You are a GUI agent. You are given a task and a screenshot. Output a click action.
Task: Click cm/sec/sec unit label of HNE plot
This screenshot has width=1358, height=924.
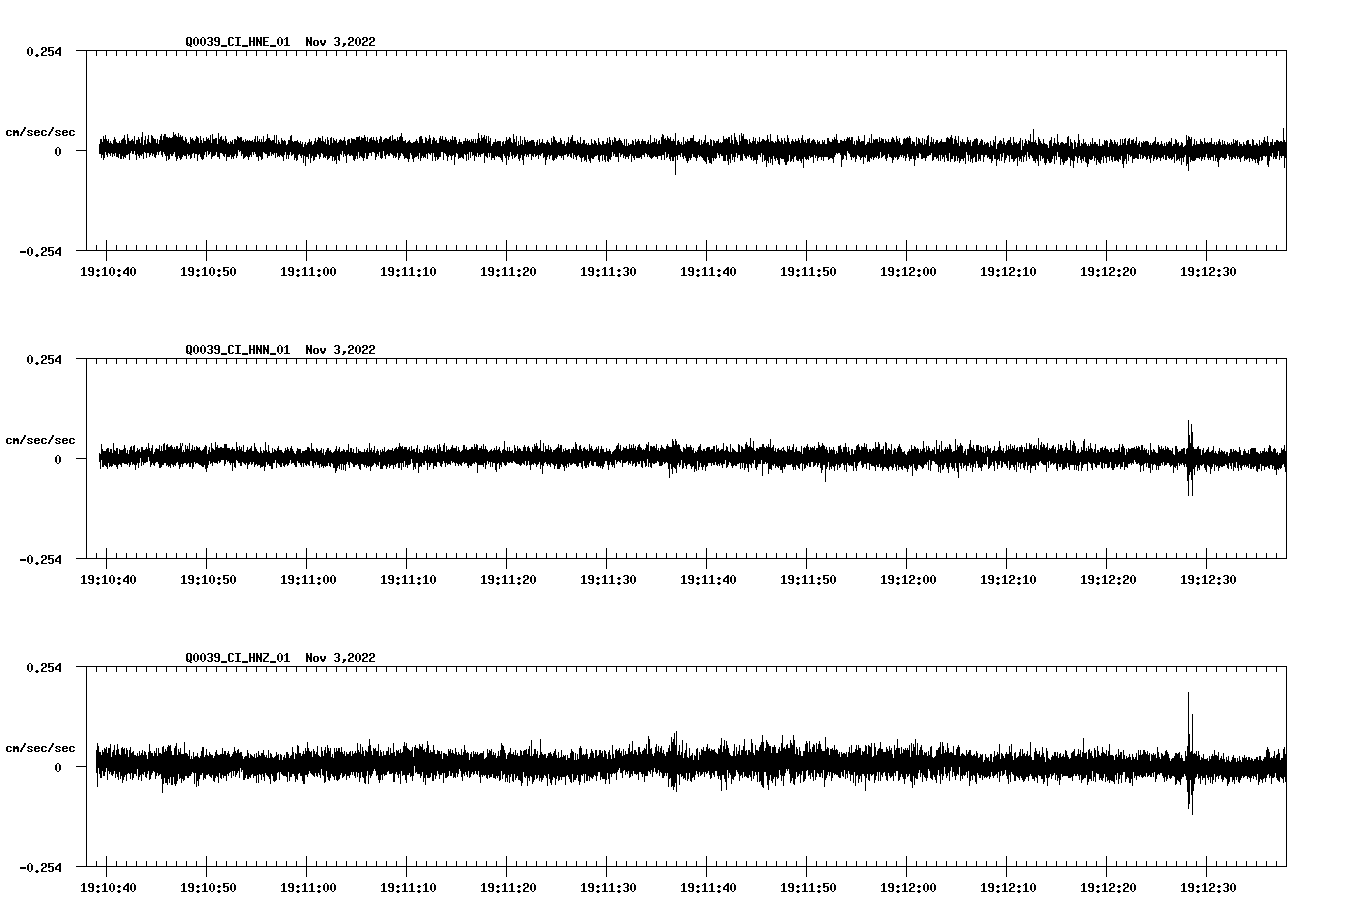(40, 132)
